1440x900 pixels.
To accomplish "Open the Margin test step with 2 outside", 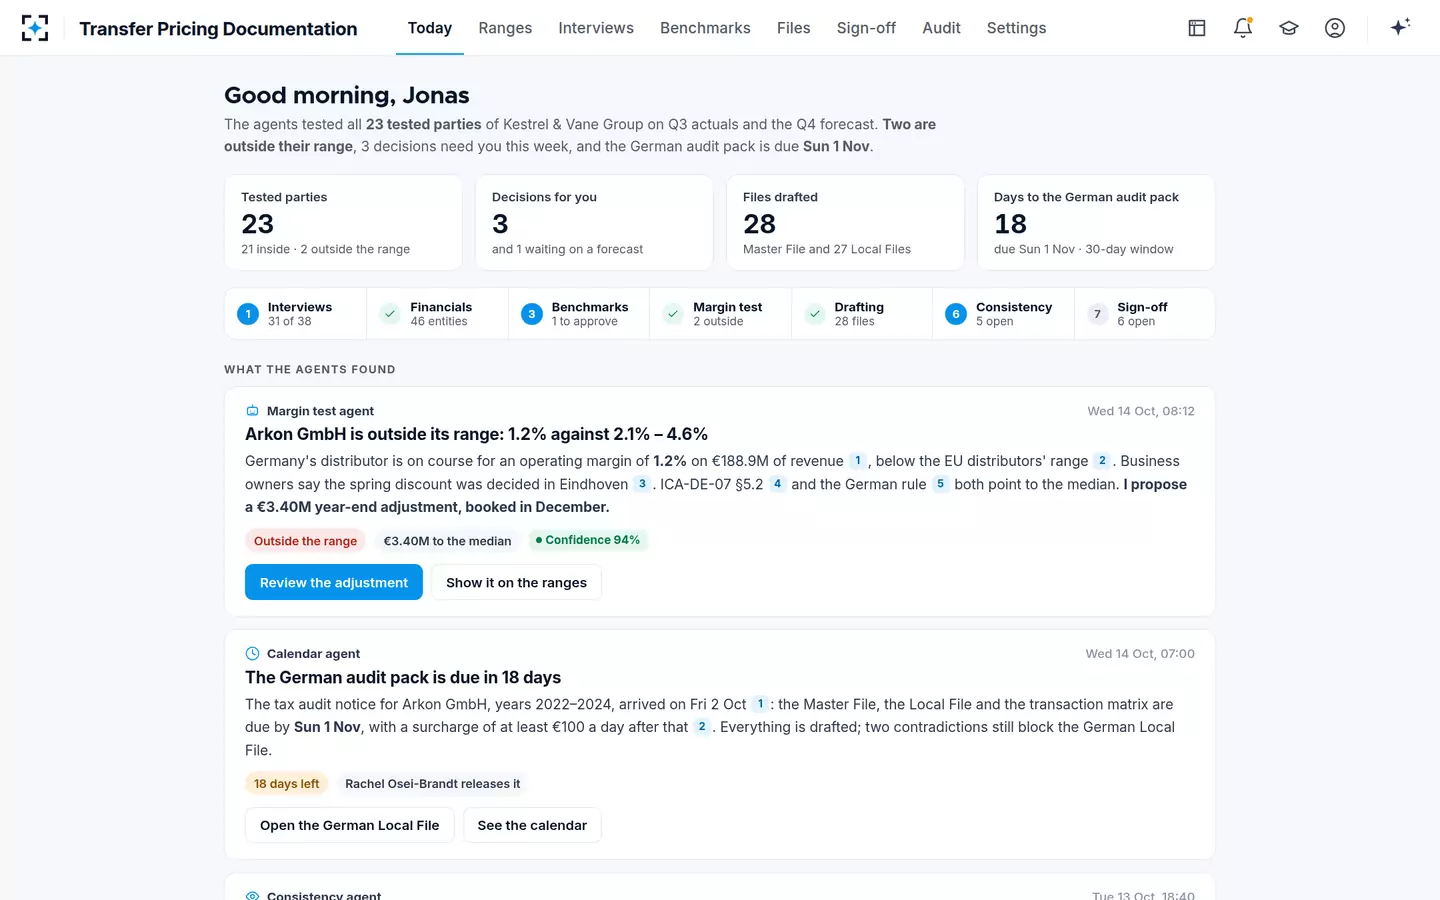I will (x=721, y=314).
